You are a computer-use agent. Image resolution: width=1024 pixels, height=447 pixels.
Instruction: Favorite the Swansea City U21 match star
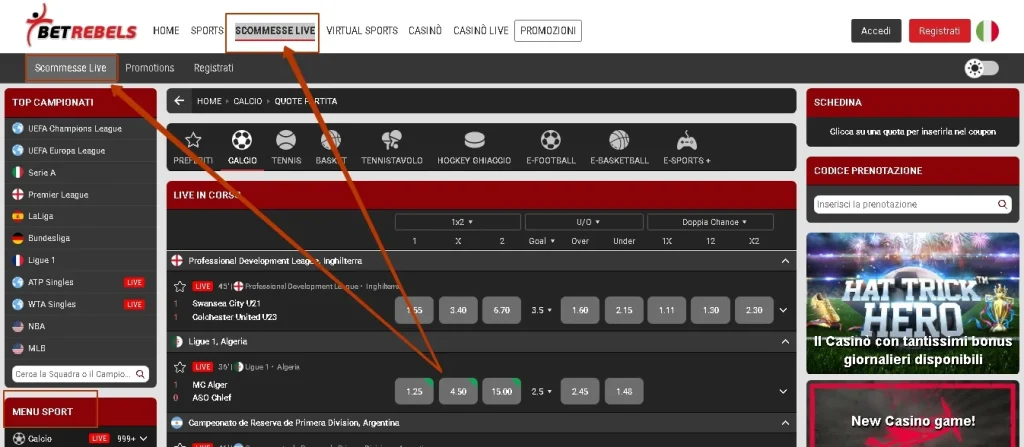[x=180, y=285]
